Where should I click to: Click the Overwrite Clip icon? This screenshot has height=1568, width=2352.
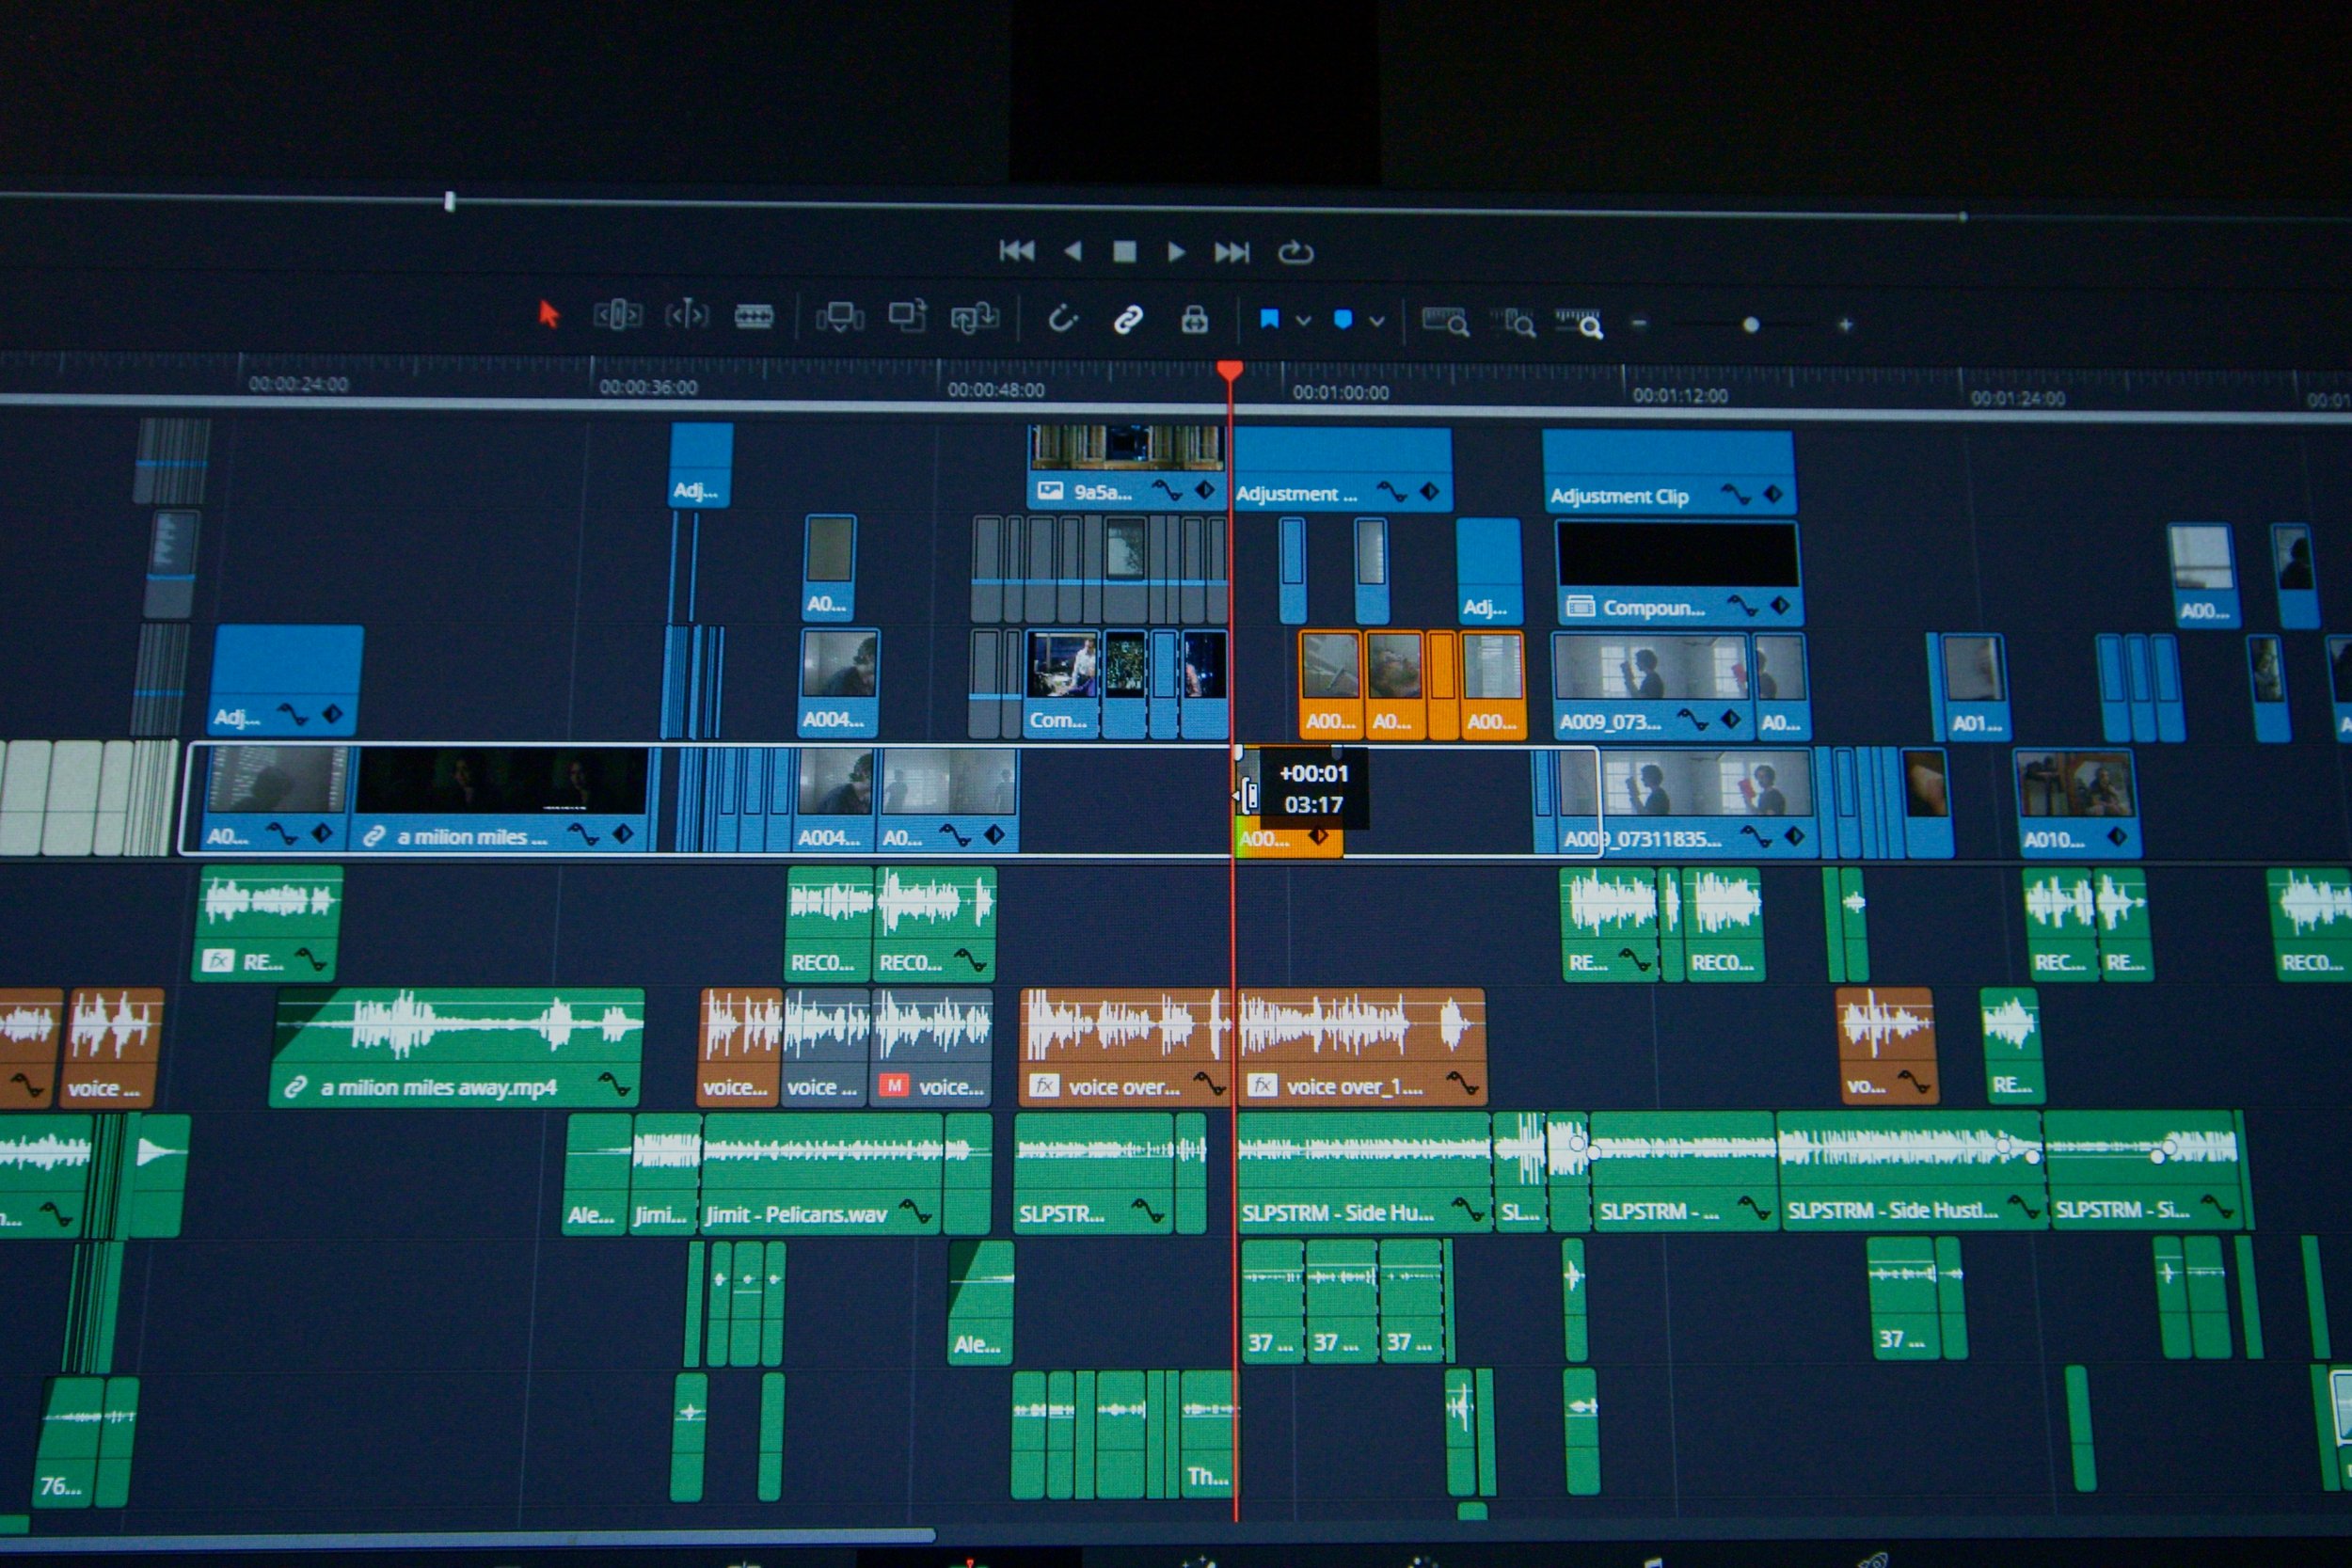(x=908, y=317)
